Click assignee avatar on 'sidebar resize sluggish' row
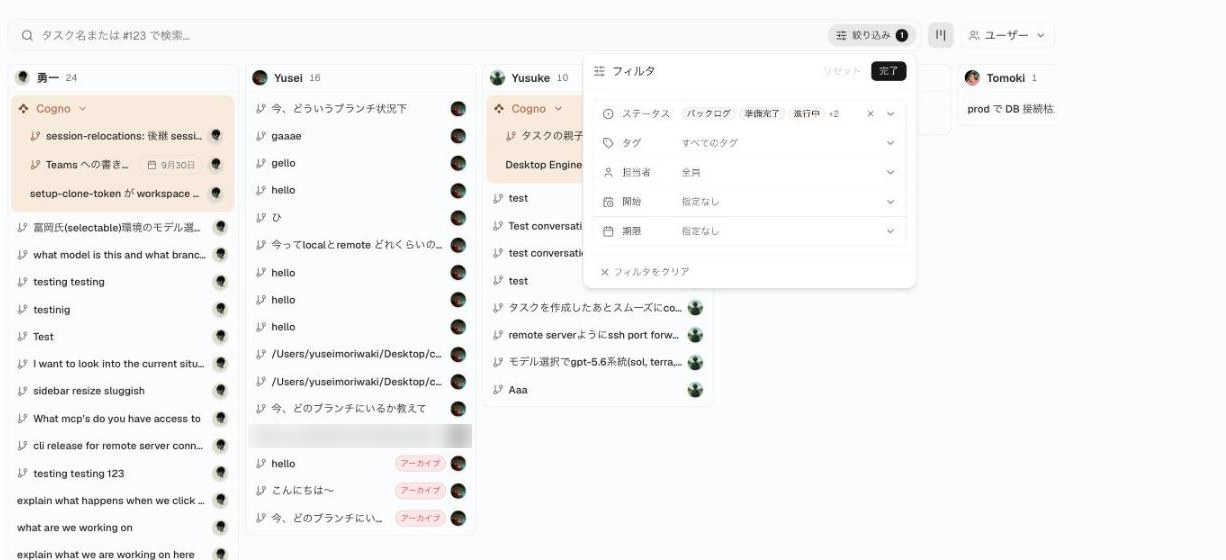Screen dimensions: 1226x560 click(220, 391)
